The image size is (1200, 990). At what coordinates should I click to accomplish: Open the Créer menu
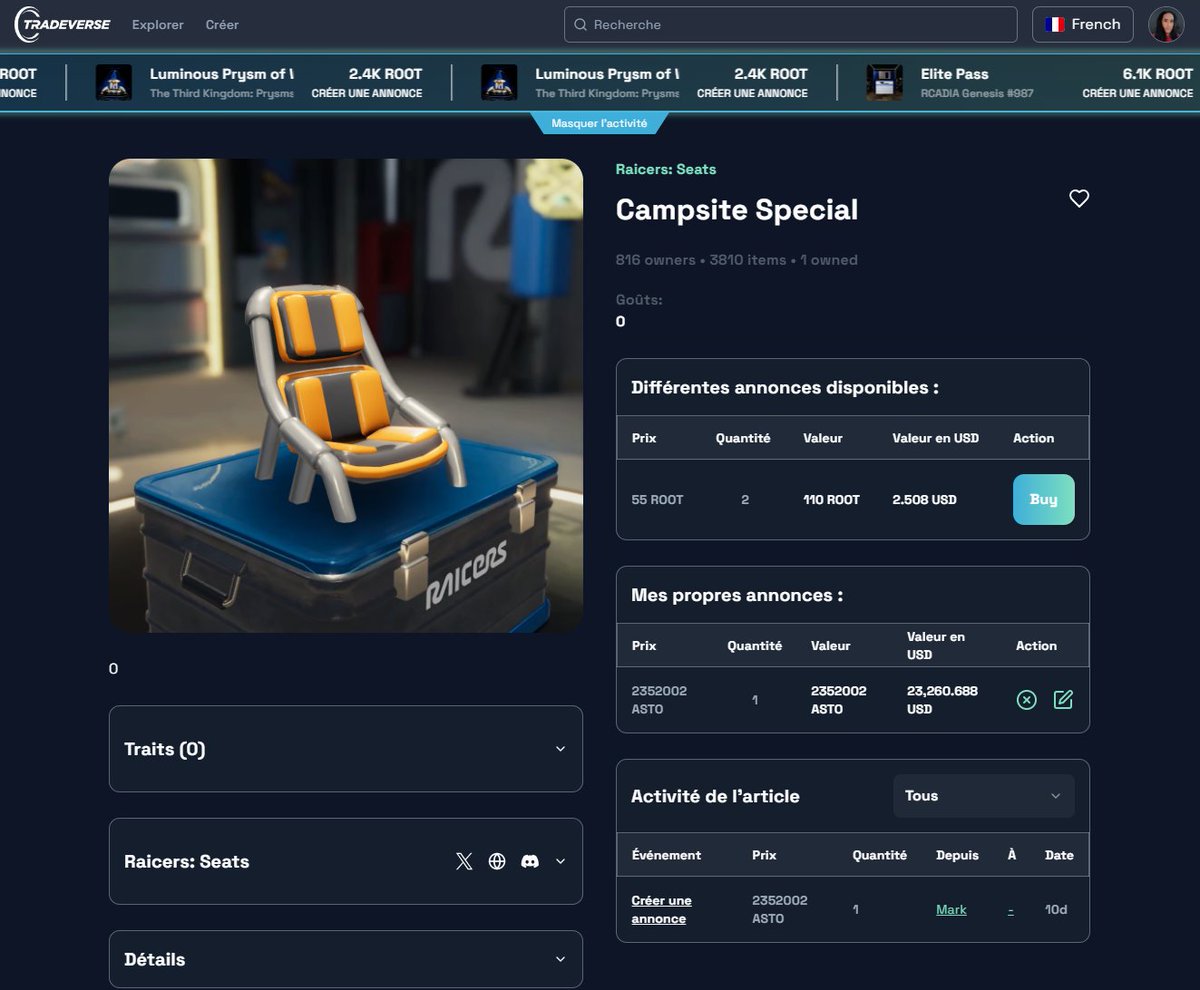222,24
